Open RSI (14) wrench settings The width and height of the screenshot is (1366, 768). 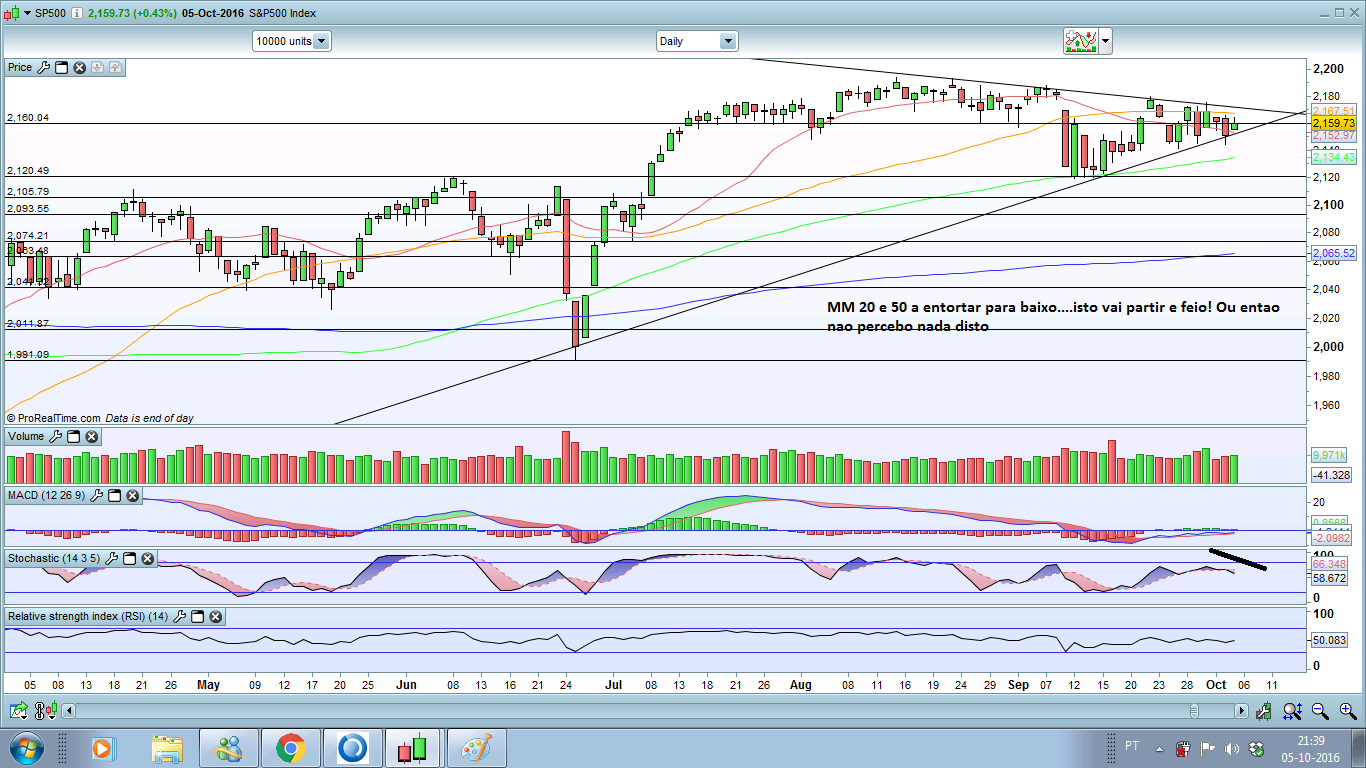pyautogui.click(x=179, y=617)
